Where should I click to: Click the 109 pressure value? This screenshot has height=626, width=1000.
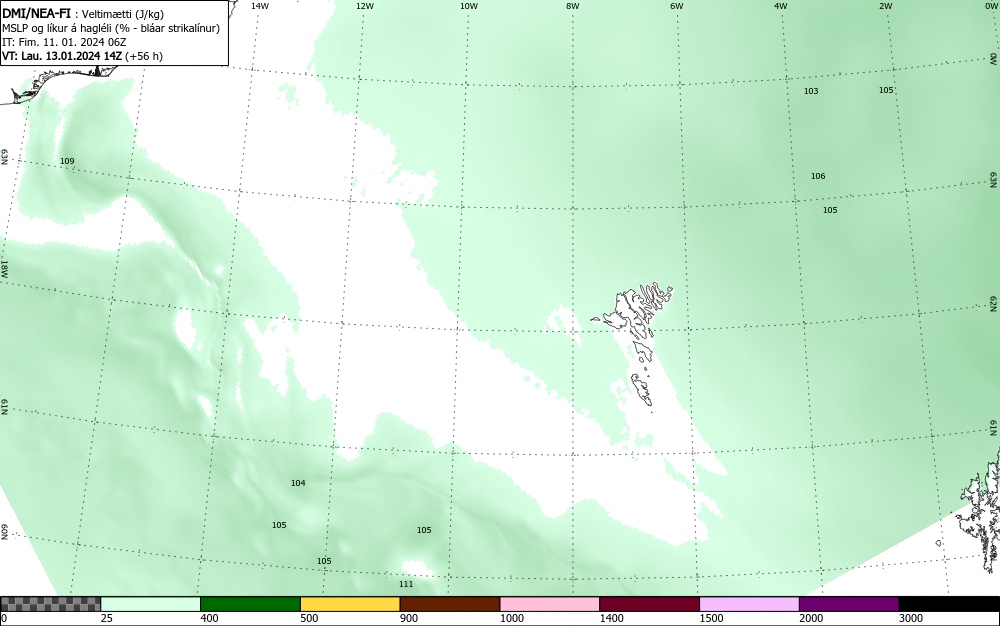[x=67, y=161]
